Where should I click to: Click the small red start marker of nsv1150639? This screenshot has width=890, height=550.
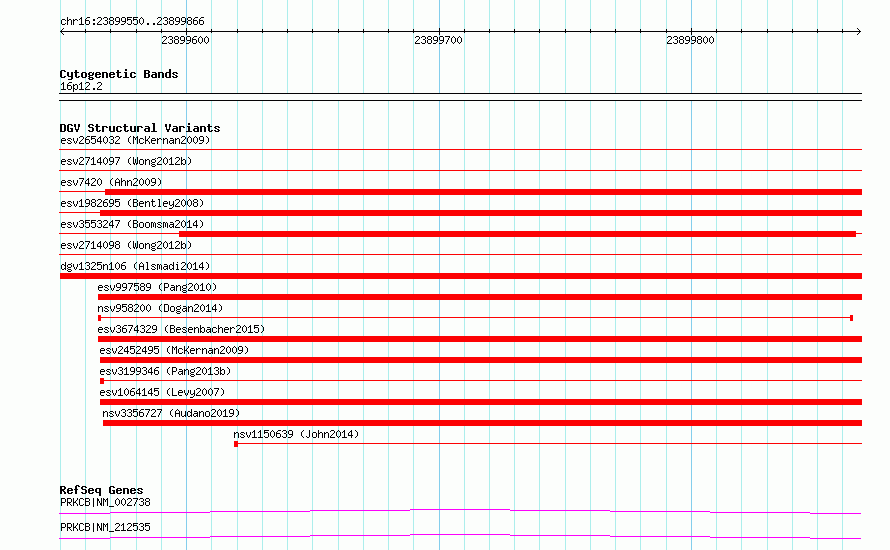[236, 444]
